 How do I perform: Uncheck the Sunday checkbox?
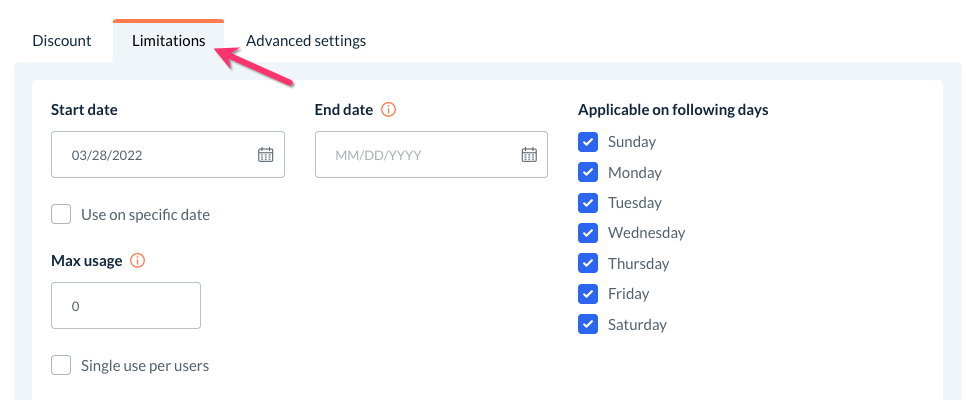tap(588, 142)
